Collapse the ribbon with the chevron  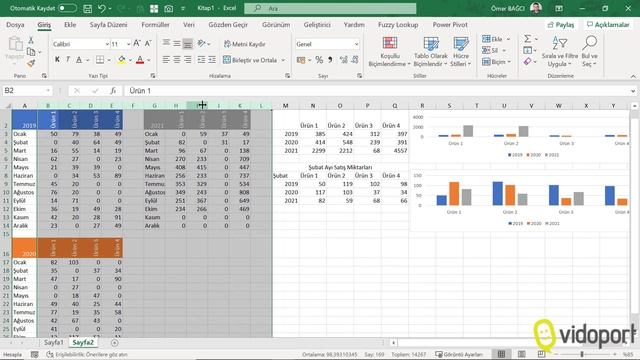[633, 76]
